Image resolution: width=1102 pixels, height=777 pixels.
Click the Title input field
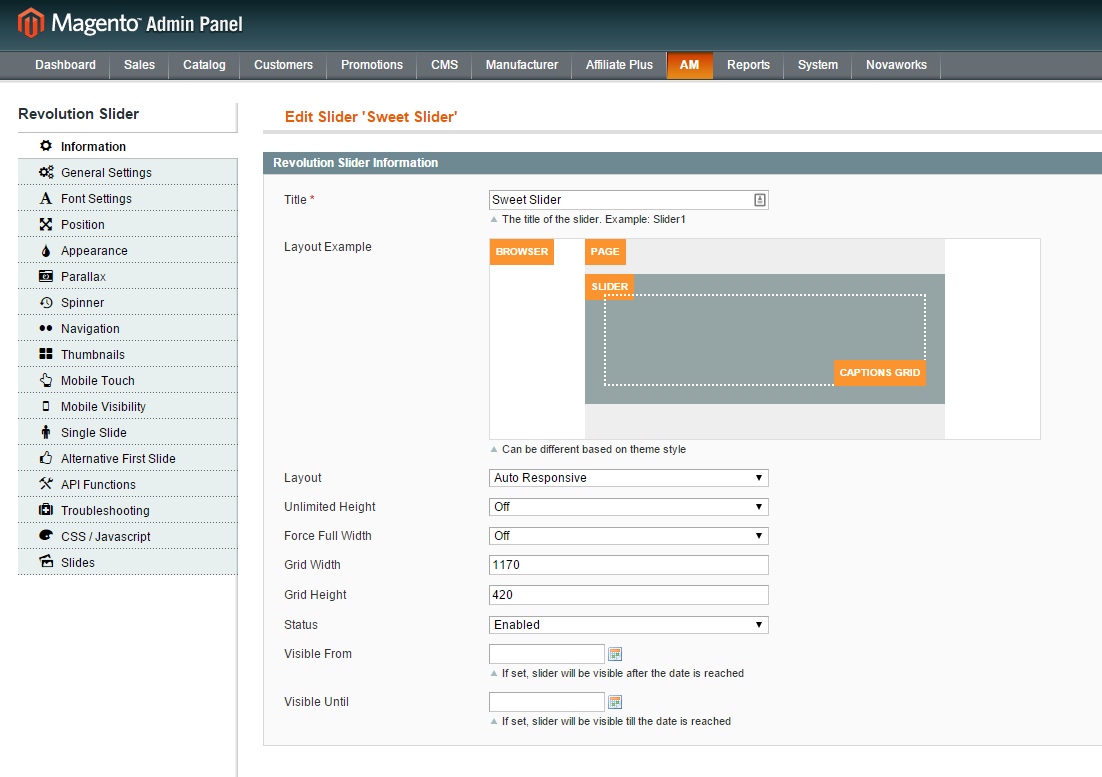coord(628,200)
